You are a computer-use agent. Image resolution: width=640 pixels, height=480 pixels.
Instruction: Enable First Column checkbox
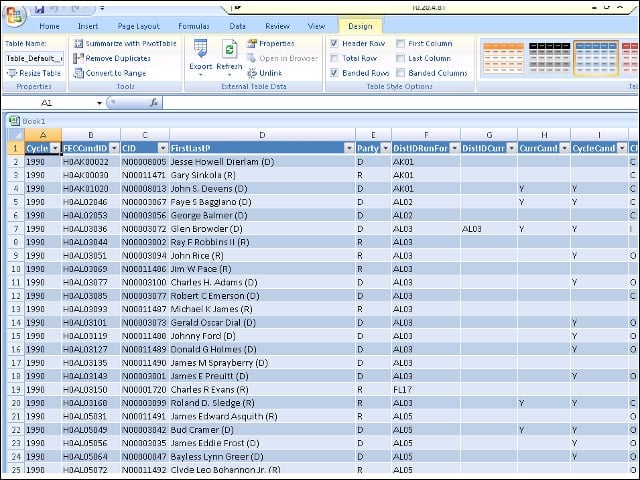[400, 43]
